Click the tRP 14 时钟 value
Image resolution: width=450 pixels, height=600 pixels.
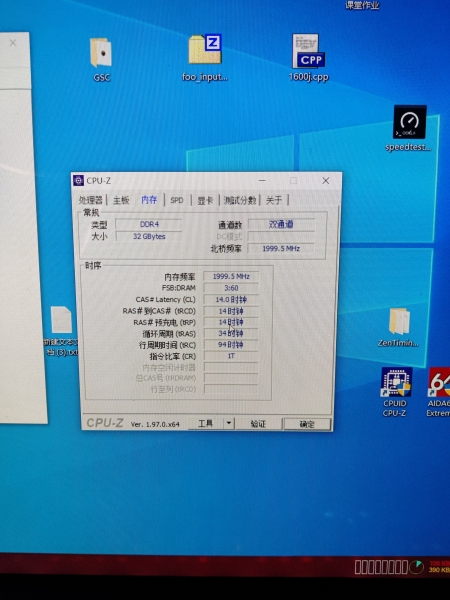(231, 322)
